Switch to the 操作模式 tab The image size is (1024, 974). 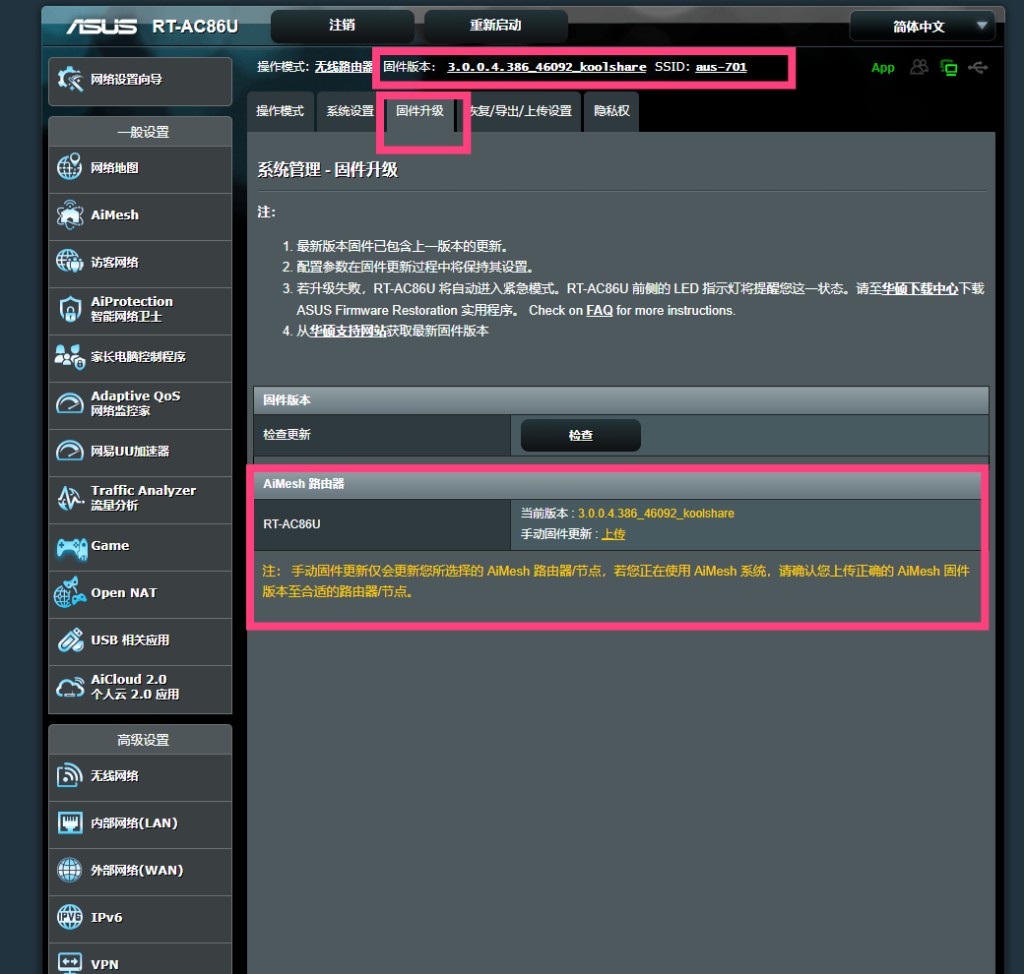[280, 111]
